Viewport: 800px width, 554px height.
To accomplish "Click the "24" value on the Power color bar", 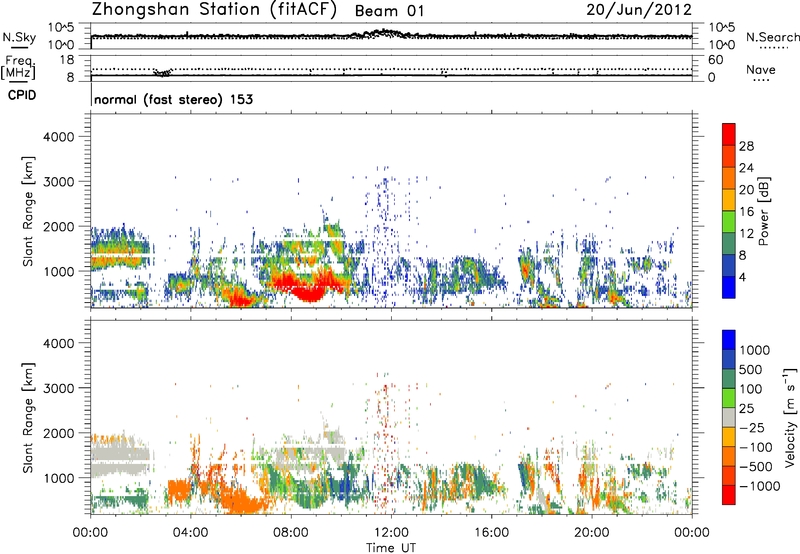I will coord(746,168).
